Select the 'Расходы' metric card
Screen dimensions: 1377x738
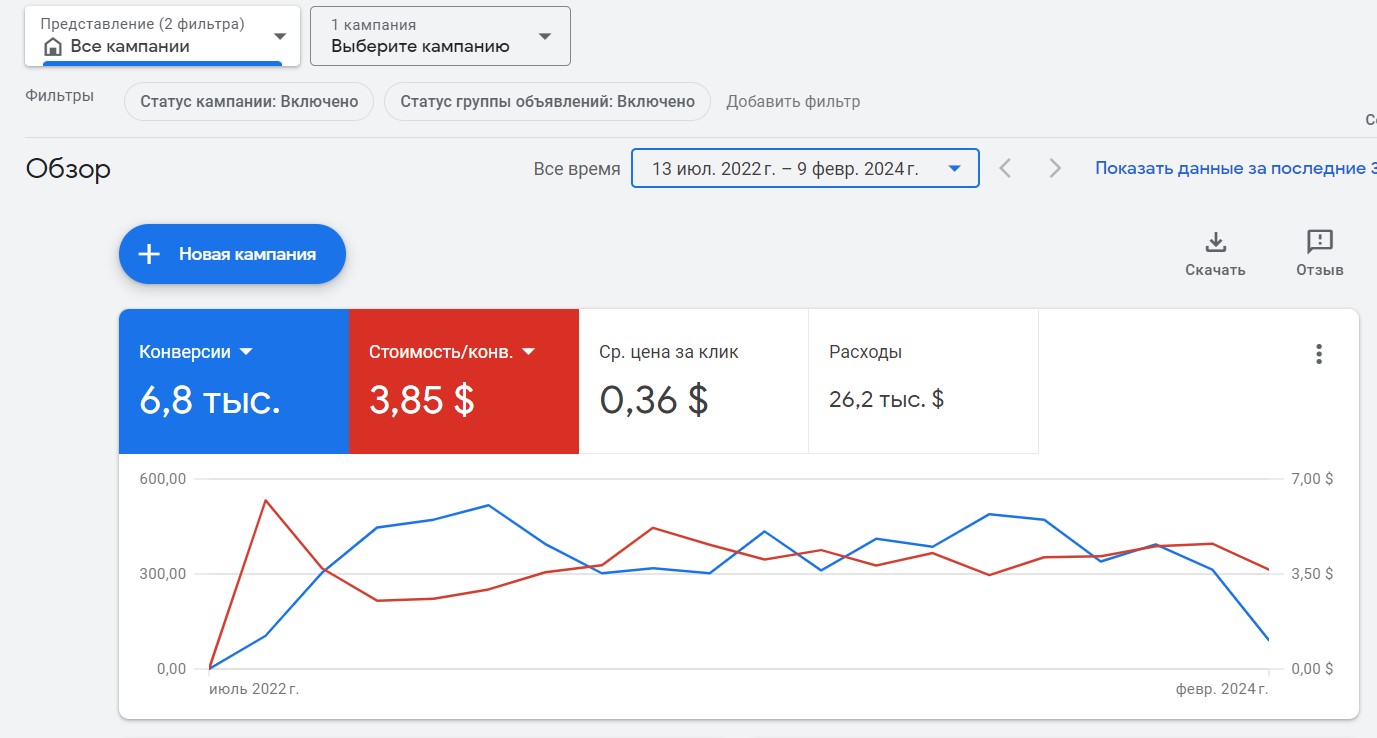click(x=924, y=381)
